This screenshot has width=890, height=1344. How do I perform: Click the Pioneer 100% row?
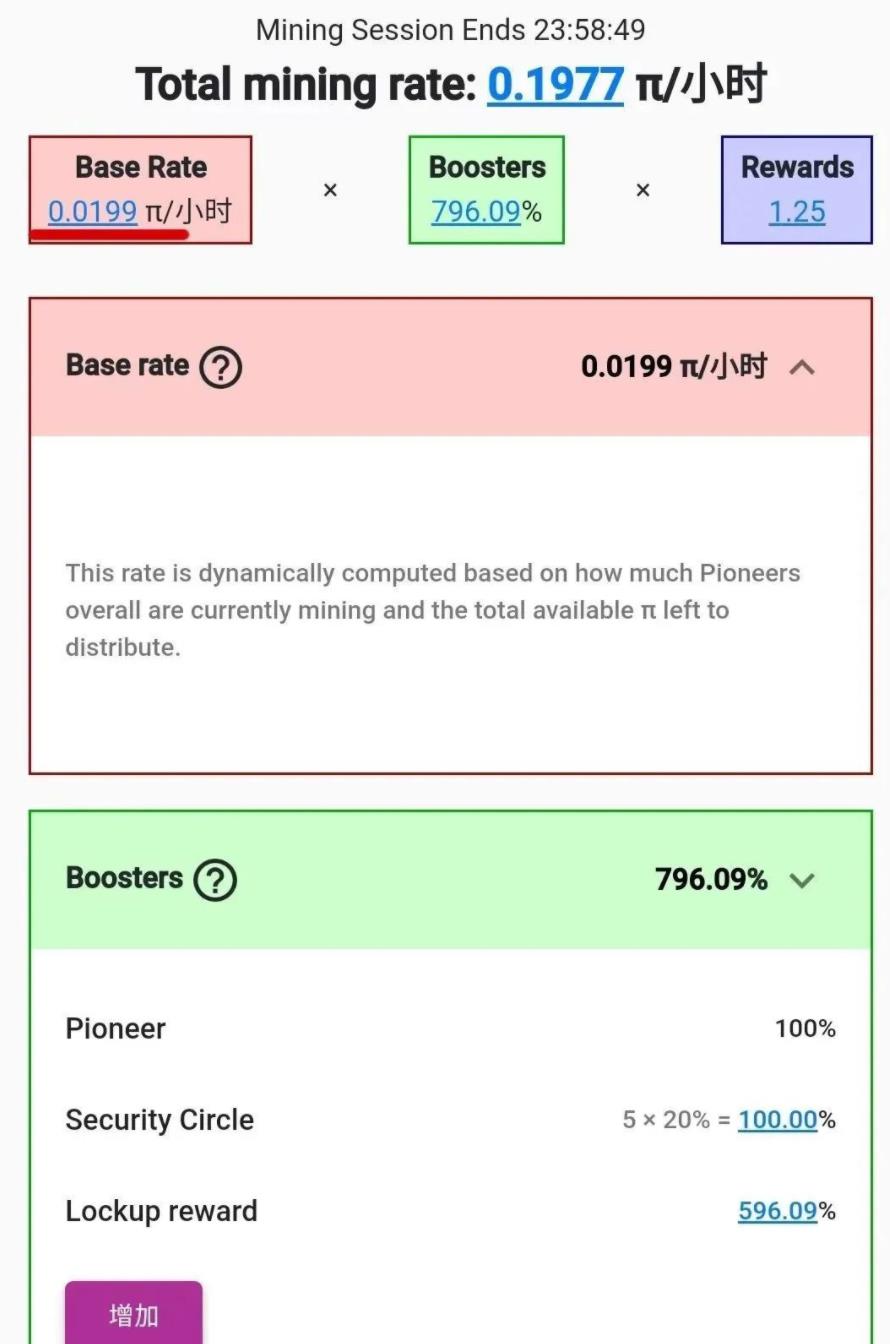450,1029
